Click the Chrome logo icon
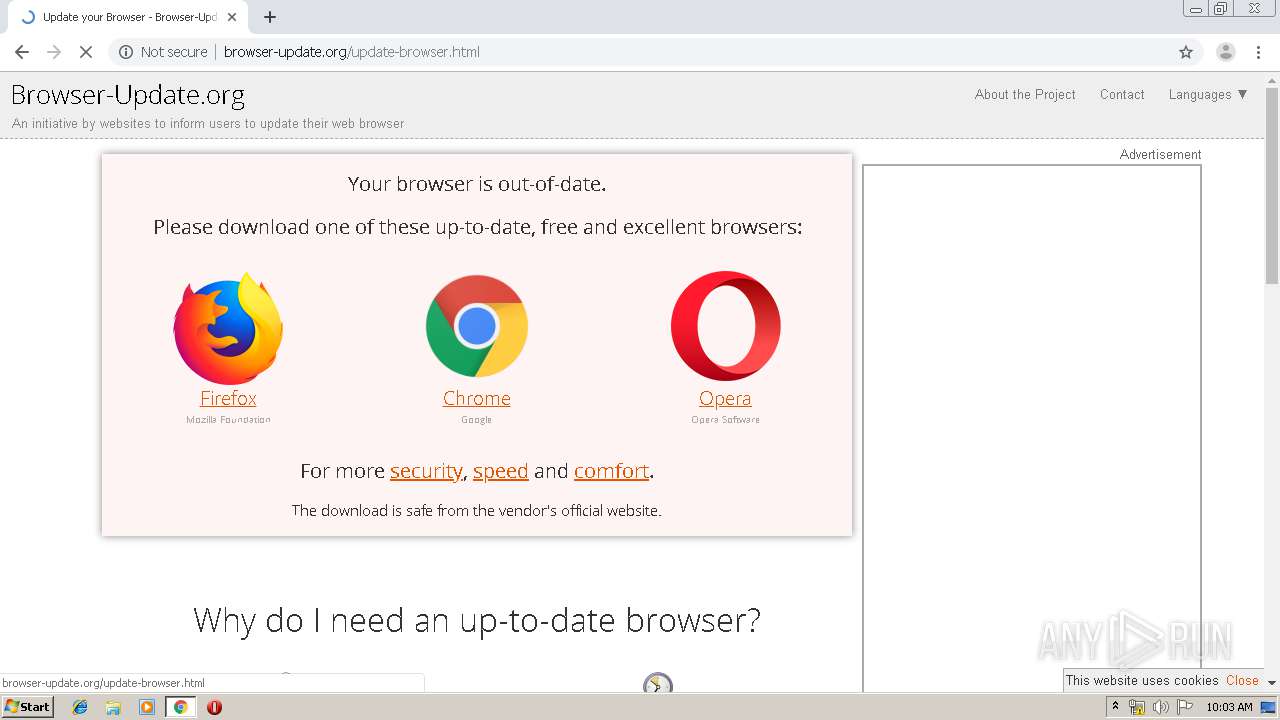The width and height of the screenshot is (1280, 720). click(477, 326)
